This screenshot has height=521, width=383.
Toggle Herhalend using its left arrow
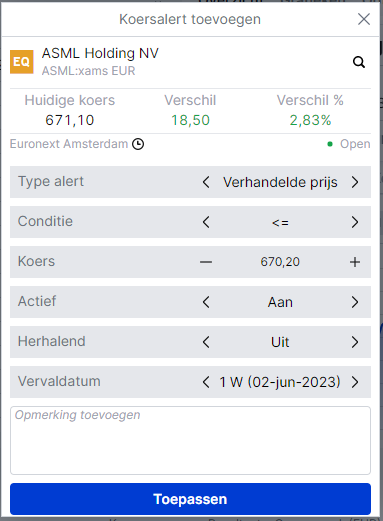(206, 342)
